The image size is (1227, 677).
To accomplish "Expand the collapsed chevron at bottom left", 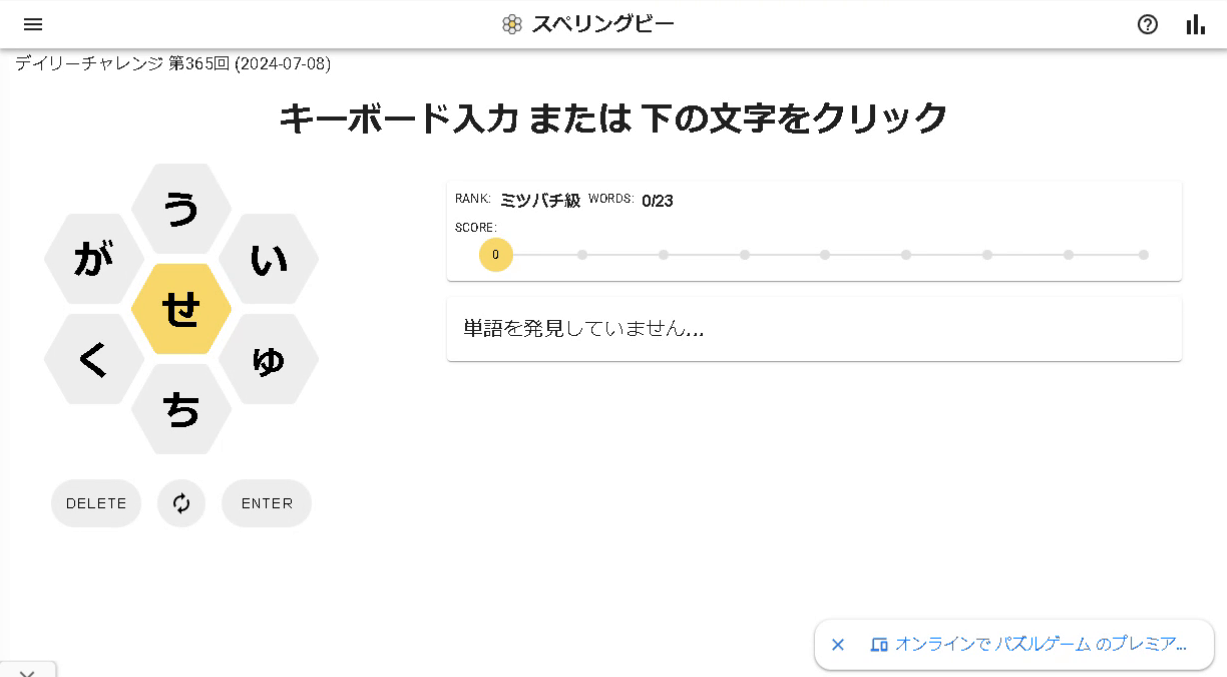I will [x=27, y=672].
